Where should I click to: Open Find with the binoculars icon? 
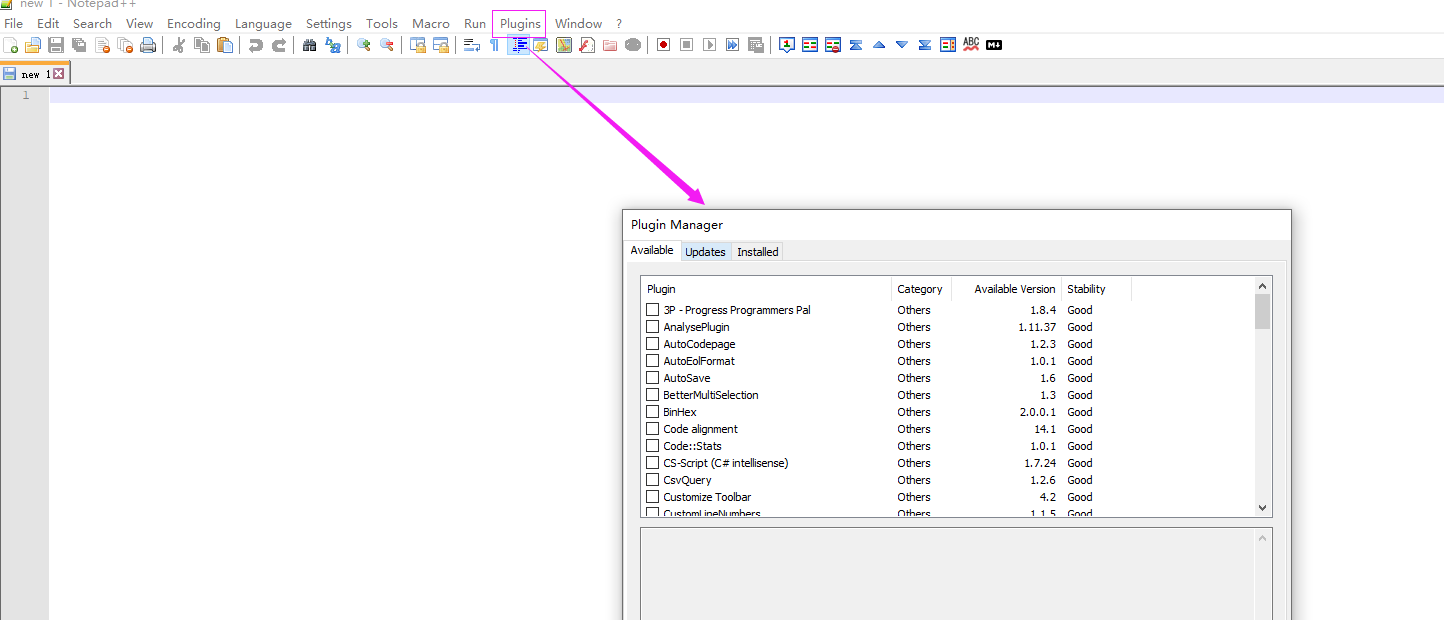coord(309,45)
